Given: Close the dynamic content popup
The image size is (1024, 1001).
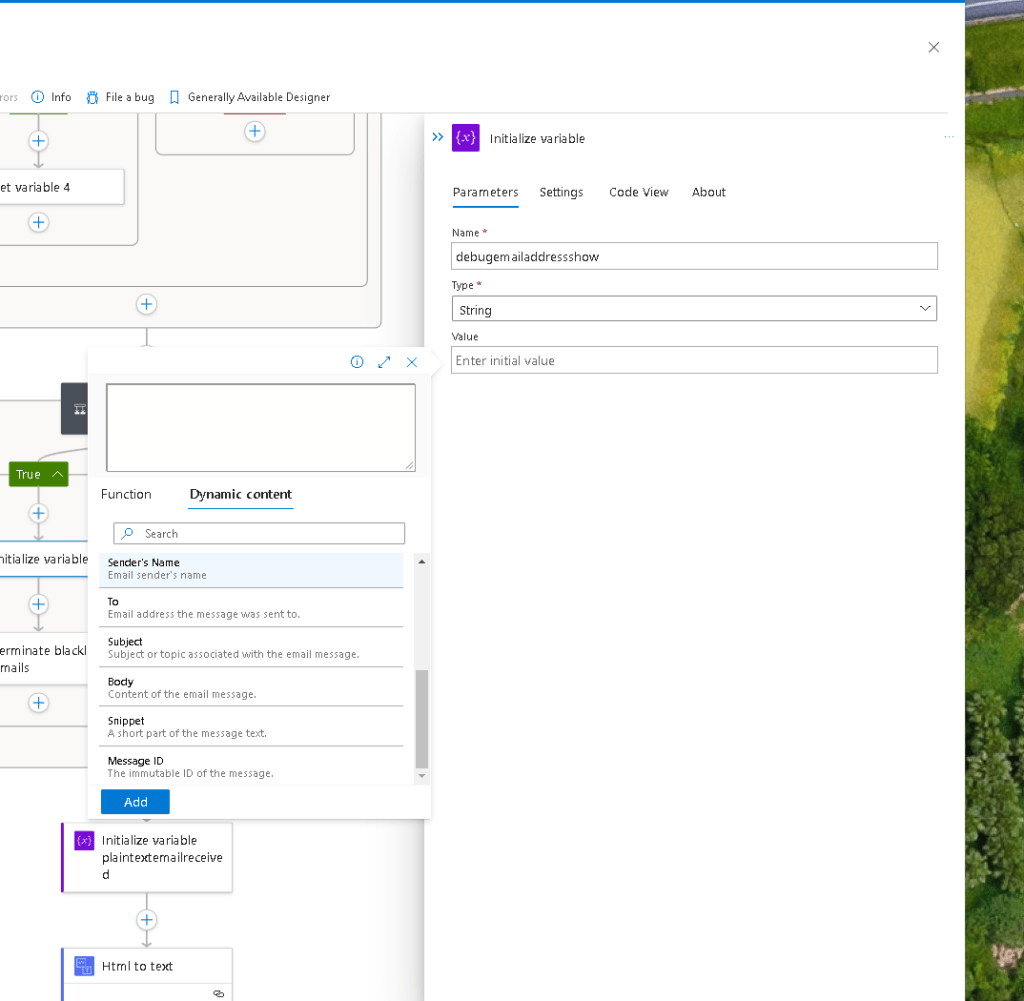Looking at the screenshot, I should pyautogui.click(x=411, y=362).
